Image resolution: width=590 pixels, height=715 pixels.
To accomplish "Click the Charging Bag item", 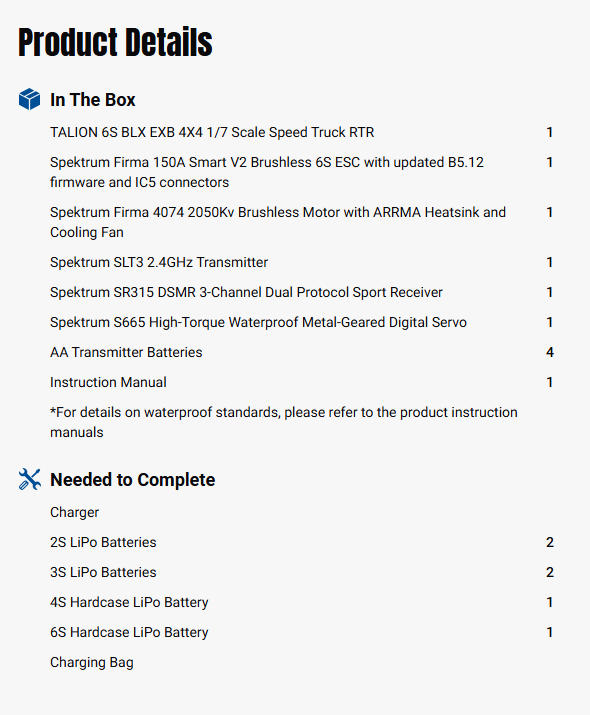I will [92, 663].
